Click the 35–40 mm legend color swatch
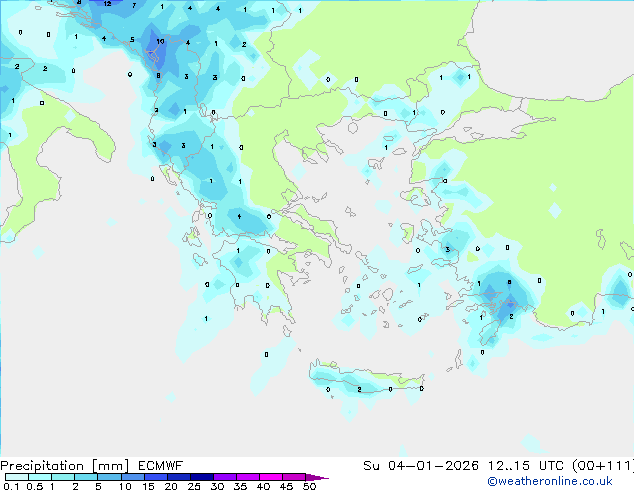Viewport: 634px width, 490px height. point(247,477)
